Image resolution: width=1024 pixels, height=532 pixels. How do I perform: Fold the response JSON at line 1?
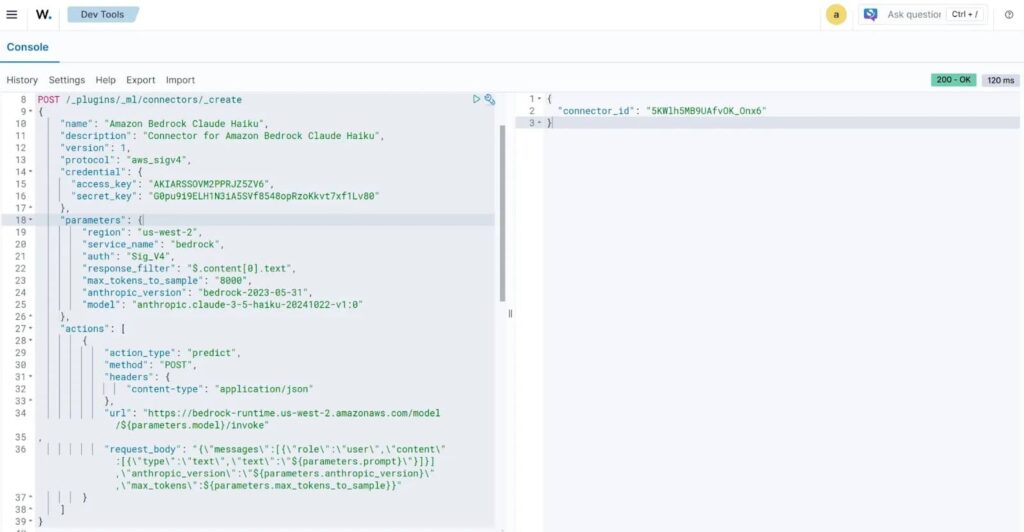(538, 99)
